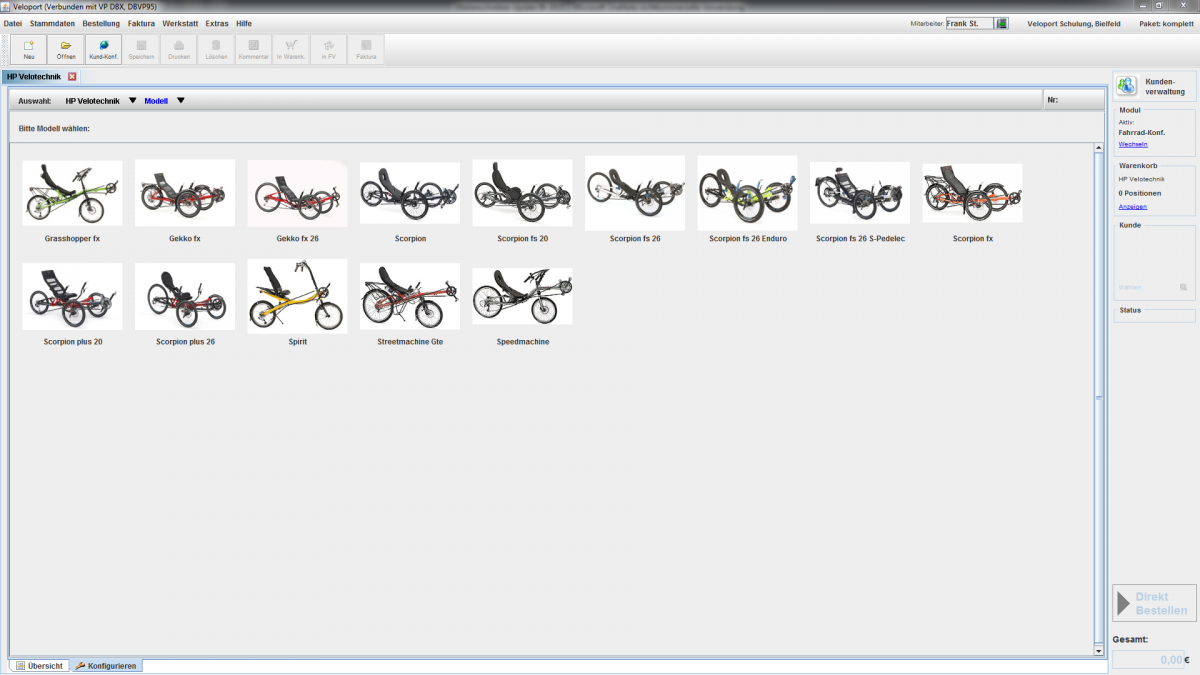Expand the HP Velotechnik dropdown arrow

pyautogui.click(x=132, y=100)
